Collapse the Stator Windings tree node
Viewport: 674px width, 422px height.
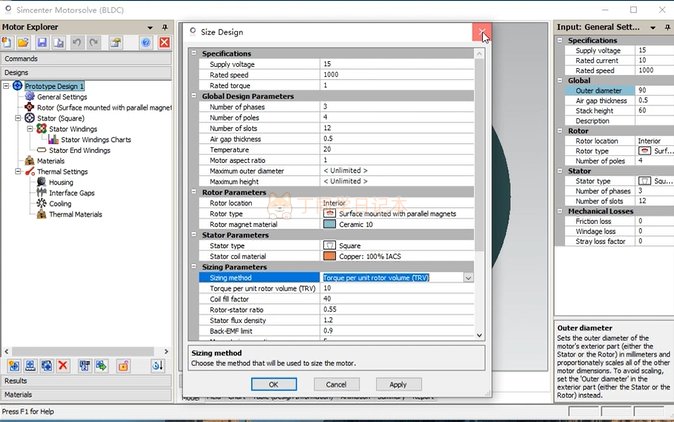[30, 129]
